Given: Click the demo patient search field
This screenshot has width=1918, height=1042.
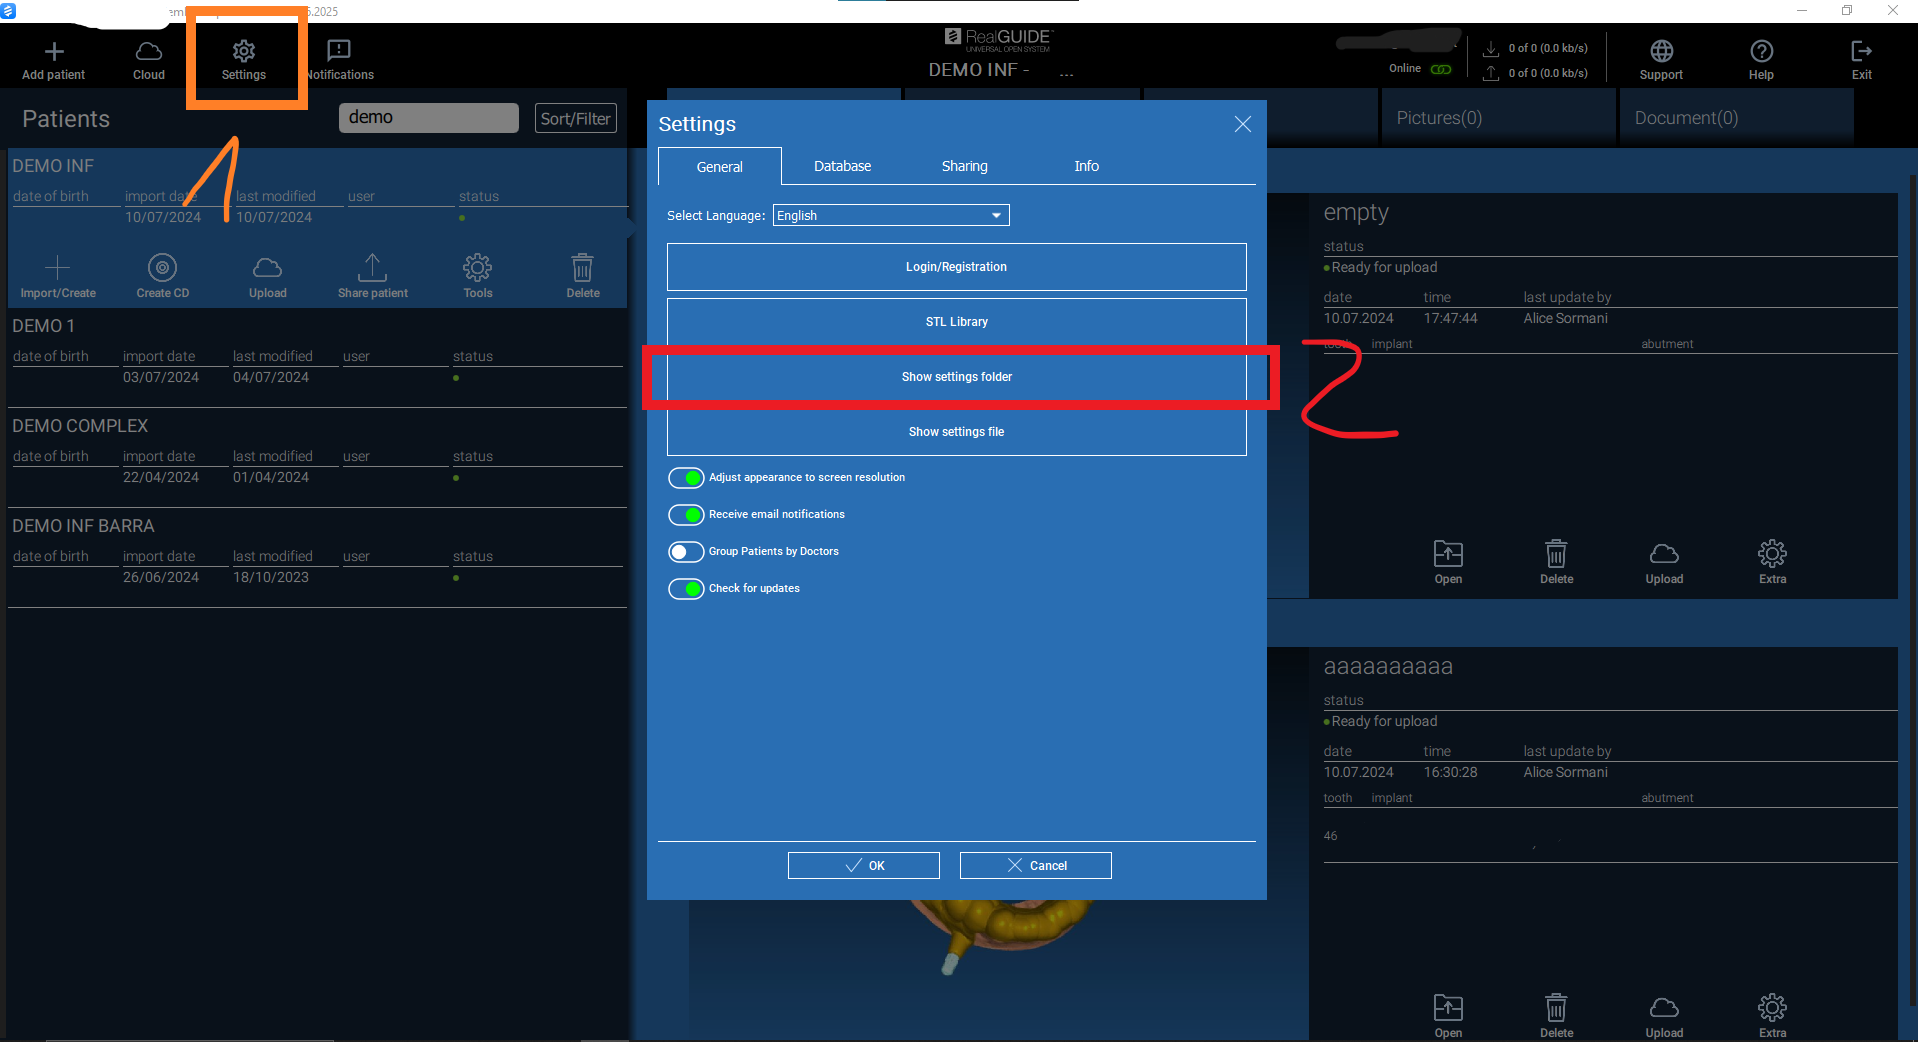Looking at the screenshot, I should click(428, 118).
